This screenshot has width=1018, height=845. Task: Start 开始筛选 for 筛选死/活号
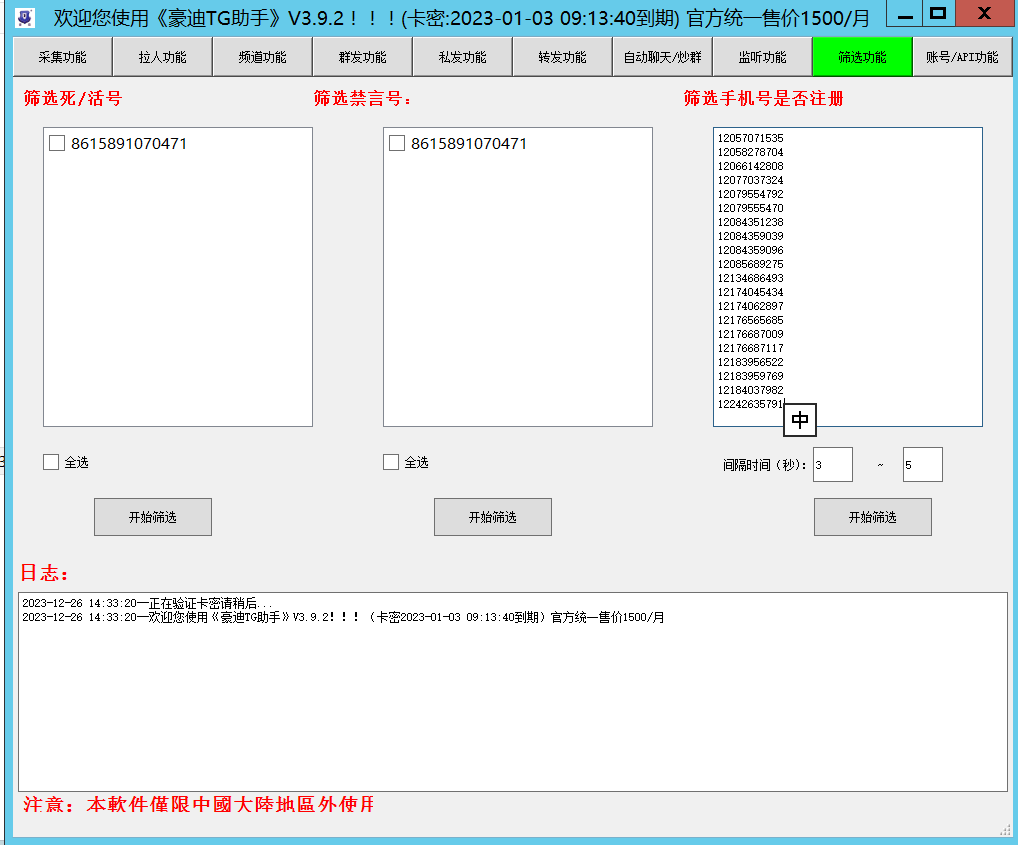[x=153, y=517]
